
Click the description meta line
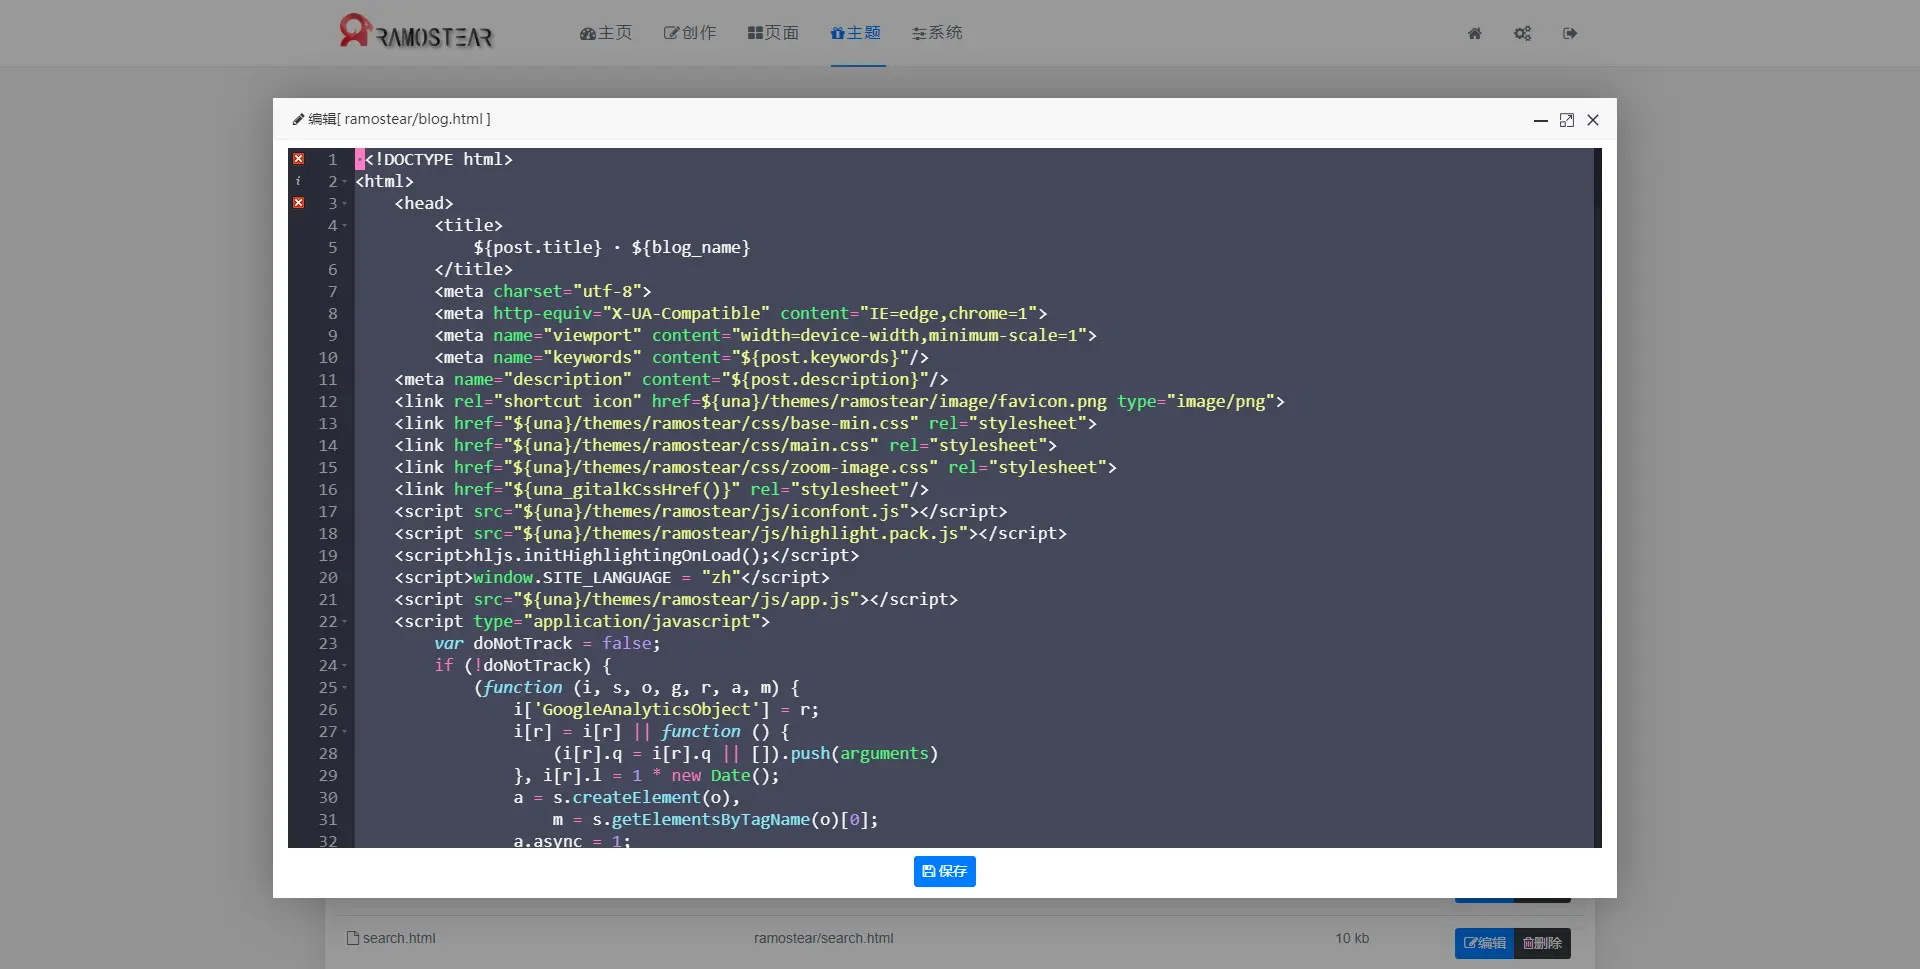coord(671,379)
